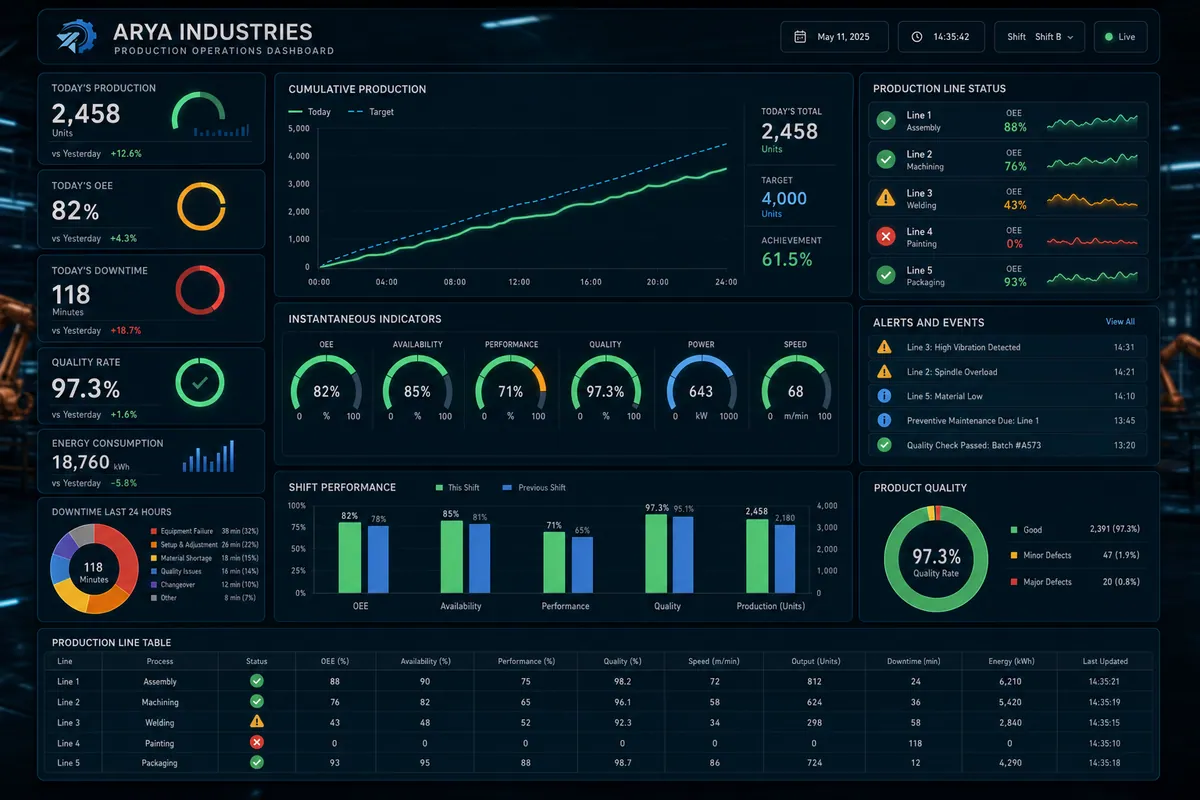The height and width of the screenshot is (800, 1200).
Task: Sort table by Energy (kWh) column header
Action: [1009, 661]
